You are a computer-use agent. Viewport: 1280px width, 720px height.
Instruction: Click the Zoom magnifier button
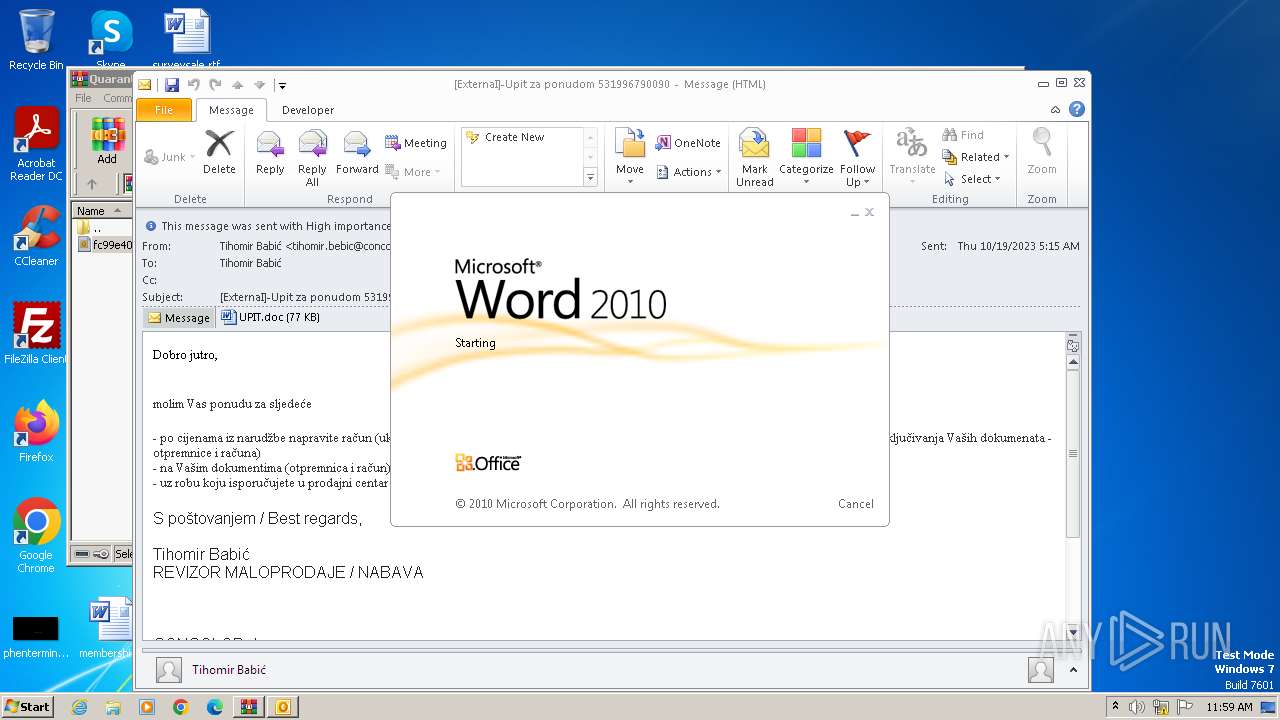[1042, 152]
